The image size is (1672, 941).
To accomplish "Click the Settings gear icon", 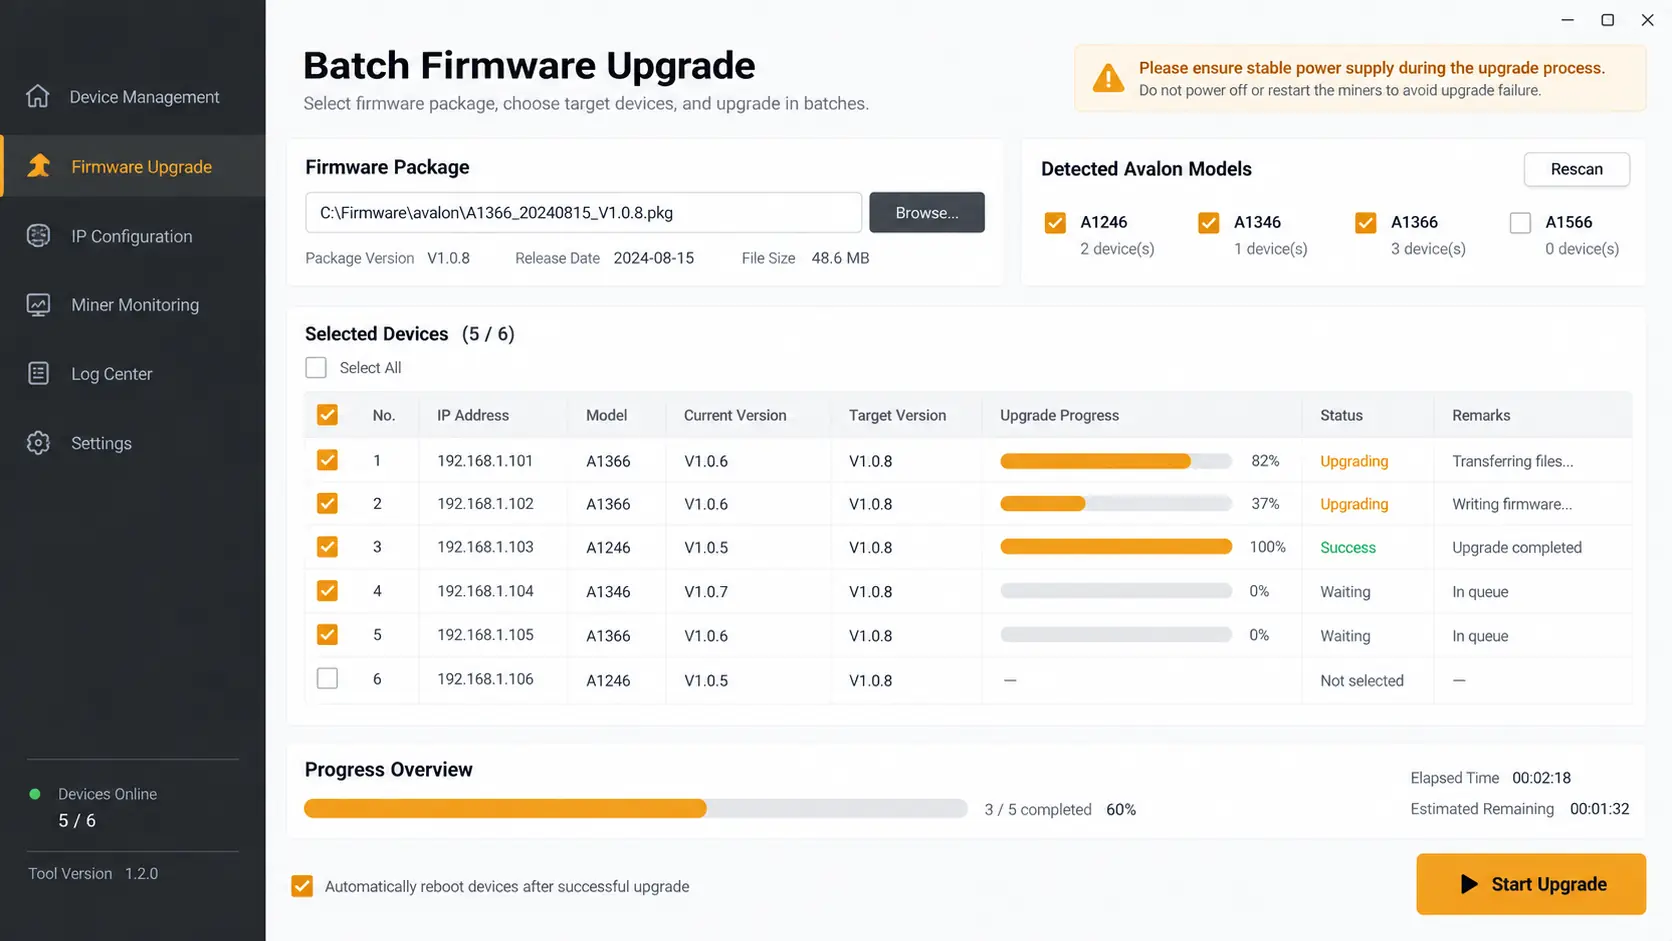I will point(38,443).
